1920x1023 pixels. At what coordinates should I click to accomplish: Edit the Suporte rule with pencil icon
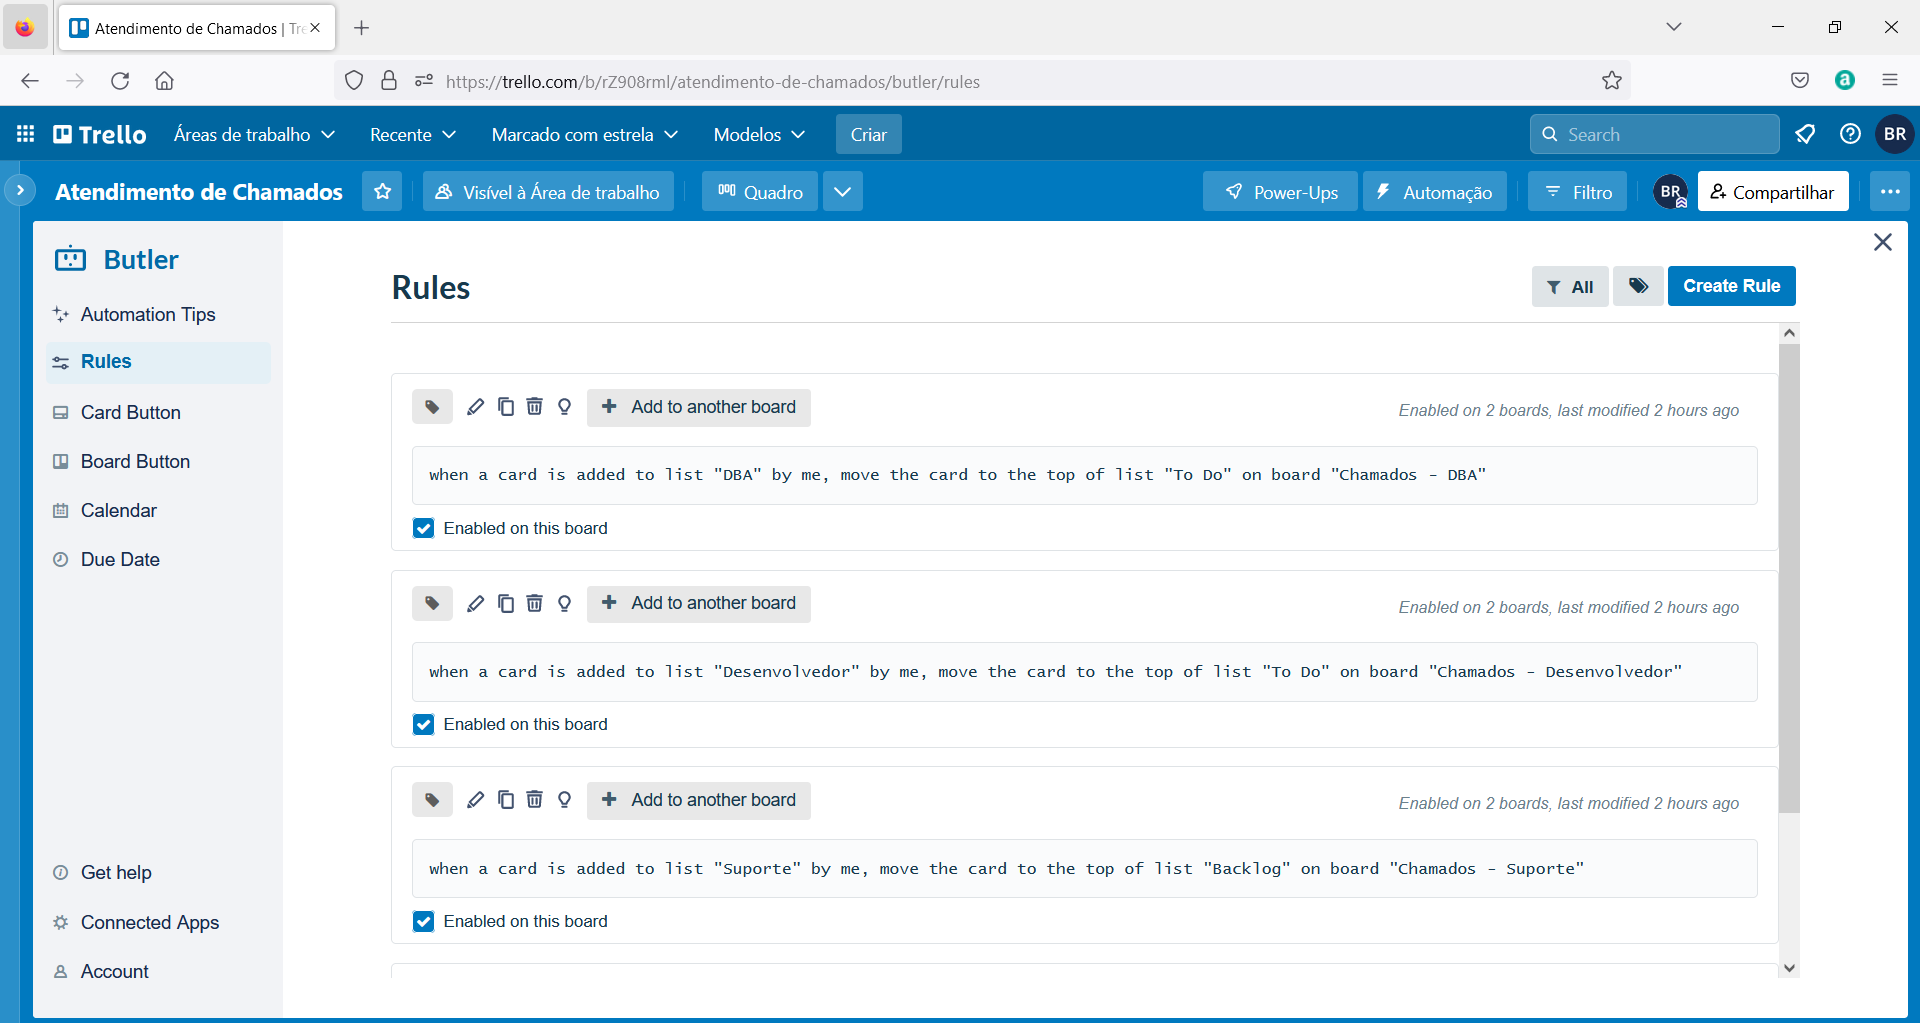click(476, 800)
